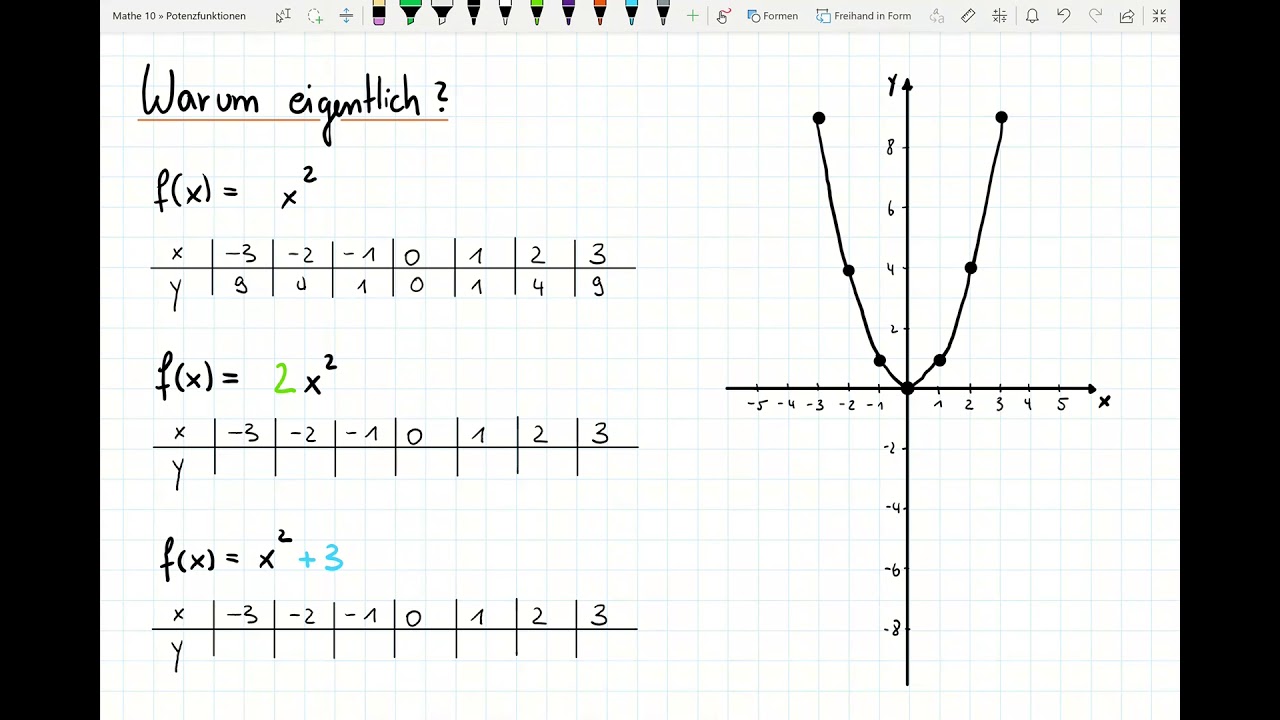Select the light green pen
The image size is (1280, 720).
click(x=537, y=13)
